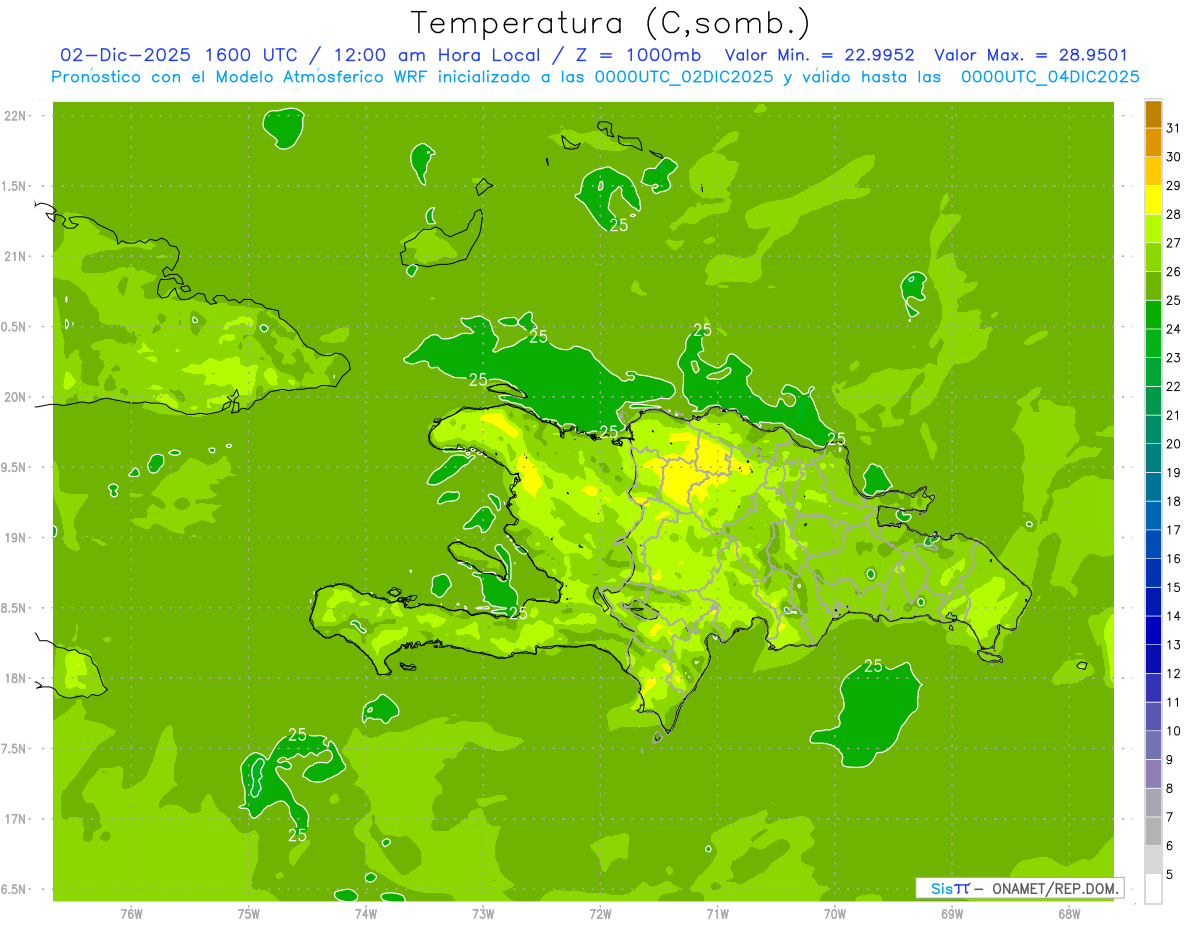
Task: Click the 'Valor Min. = 22.9952' value
Action: tap(818, 55)
